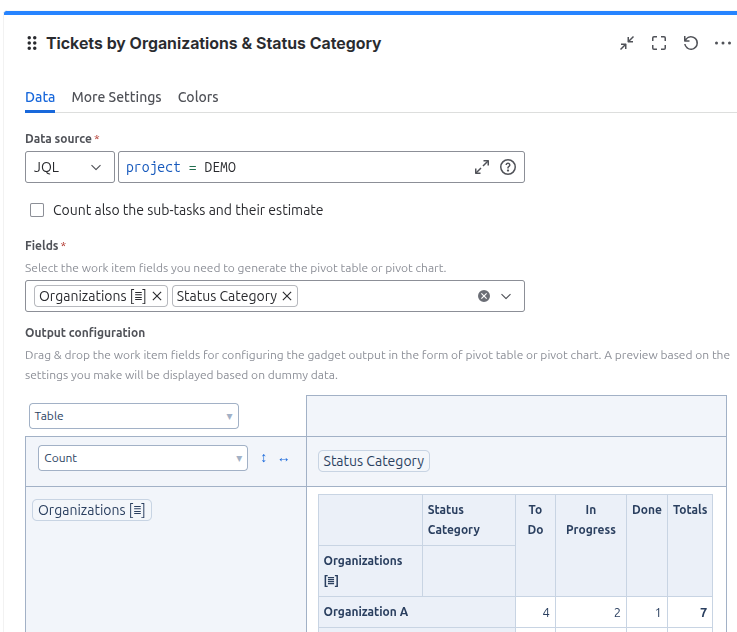Open the JQL data source dropdown
This screenshot has height=632, width=737.
point(68,168)
